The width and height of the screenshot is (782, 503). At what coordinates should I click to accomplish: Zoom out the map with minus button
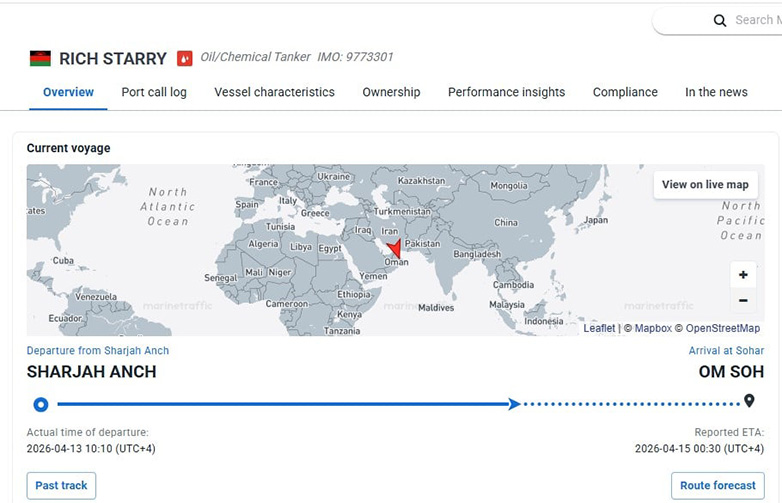point(743,300)
